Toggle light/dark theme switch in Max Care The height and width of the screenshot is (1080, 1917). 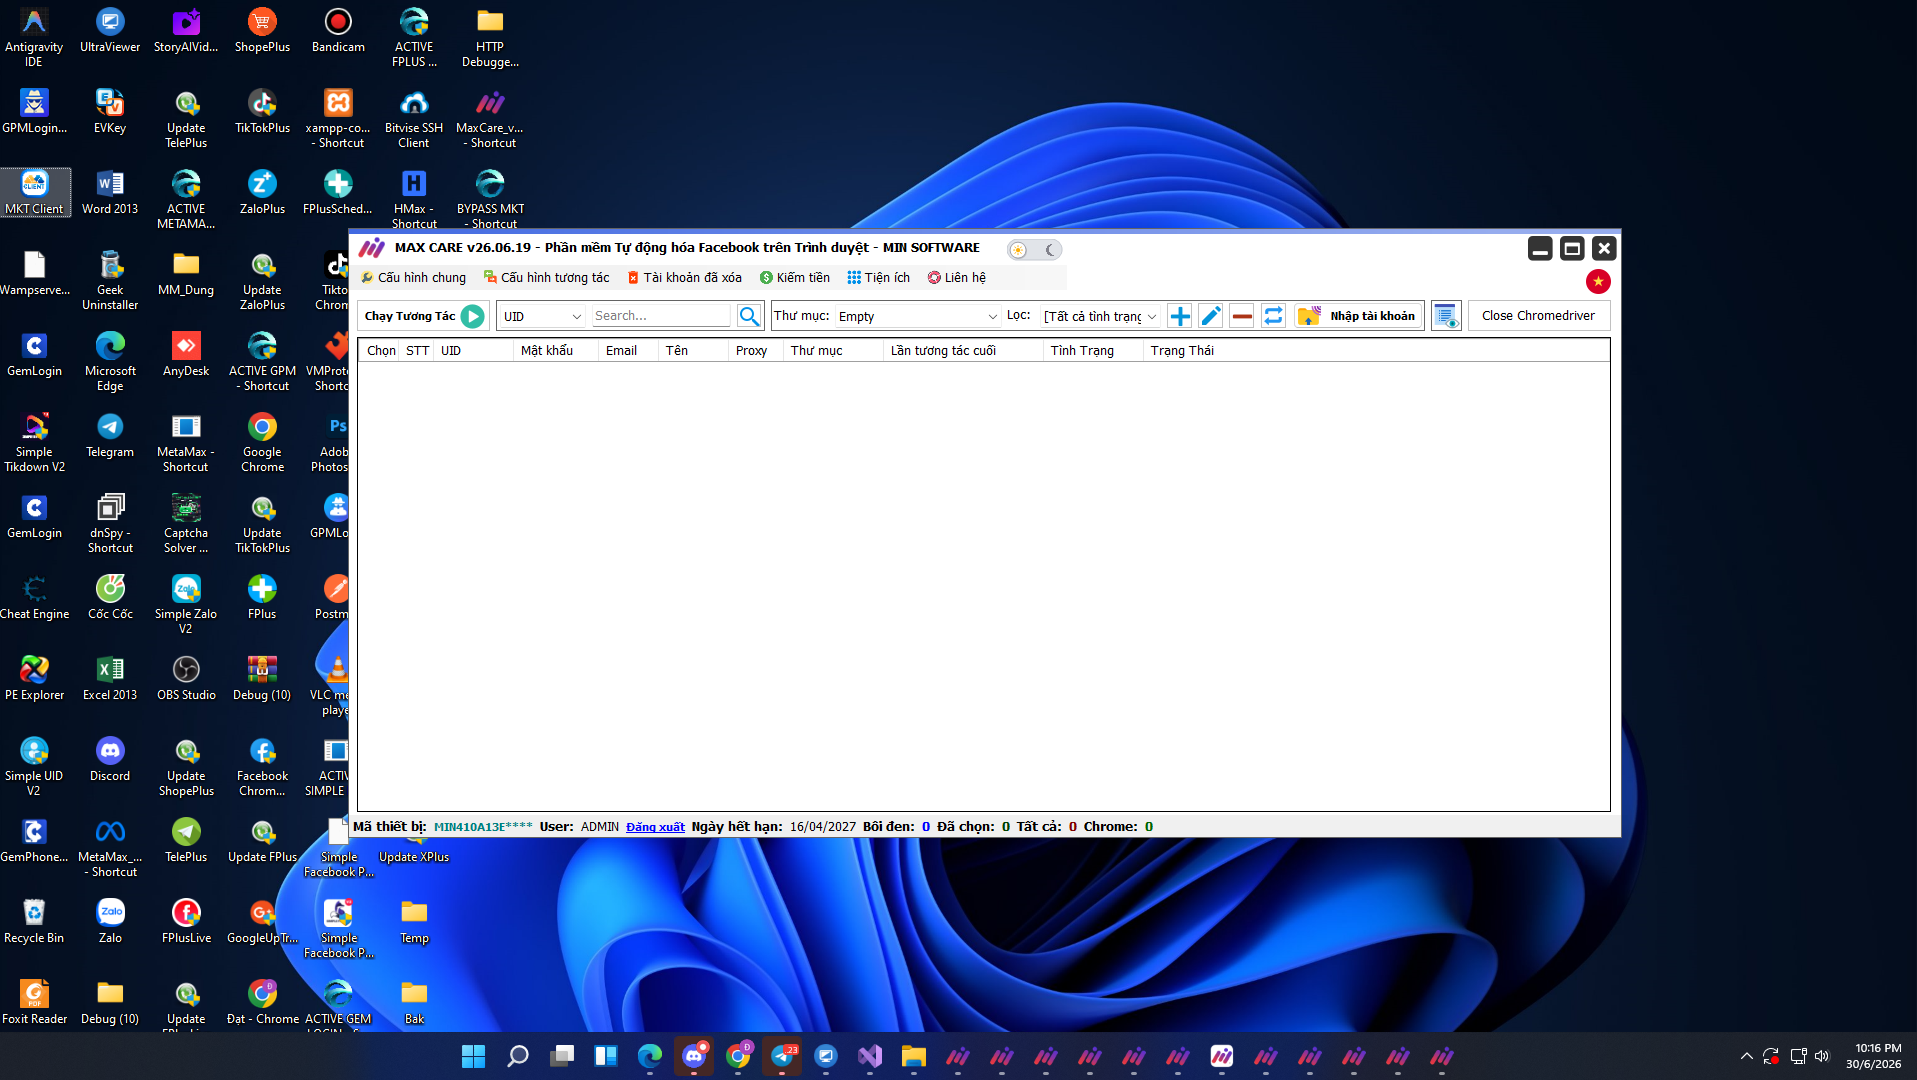click(1034, 250)
